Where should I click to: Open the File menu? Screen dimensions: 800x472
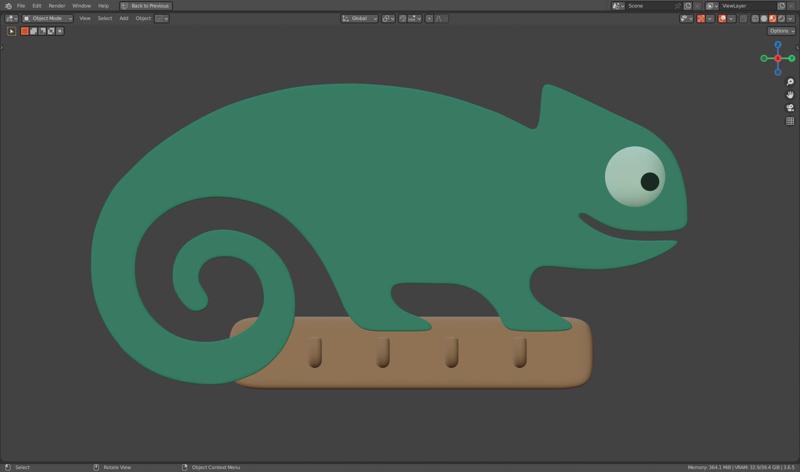pos(21,6)
